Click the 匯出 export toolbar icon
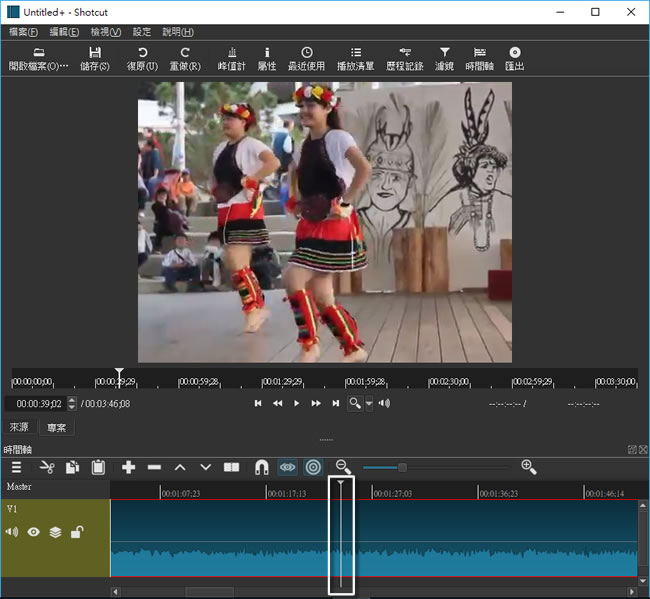650x599 pixels. point(515,58)
